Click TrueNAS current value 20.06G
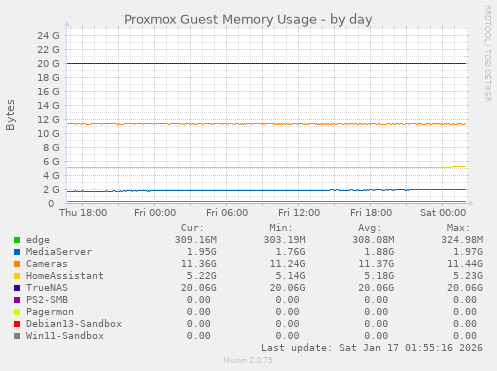The image size is (497, 371). click(x=199, y=288)
